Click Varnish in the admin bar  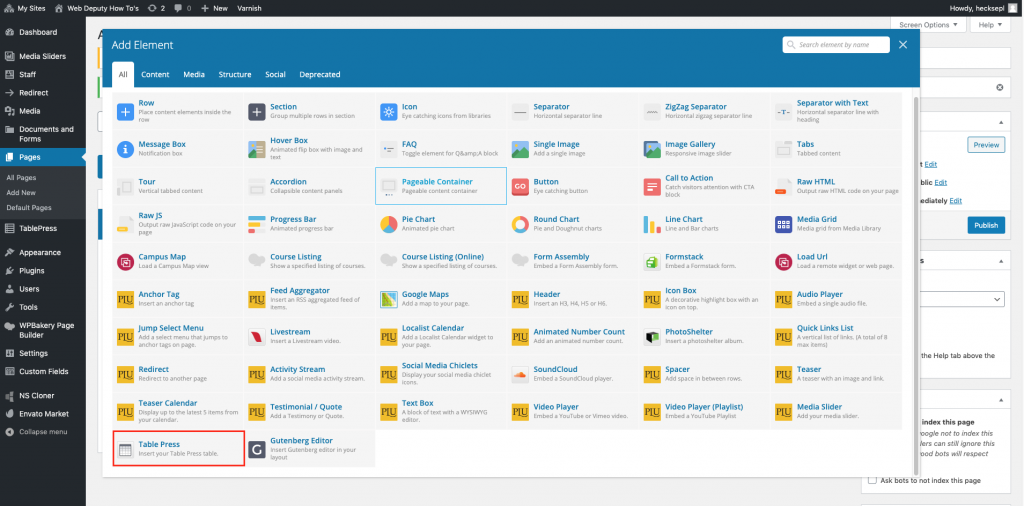click(x=248, y=8)
